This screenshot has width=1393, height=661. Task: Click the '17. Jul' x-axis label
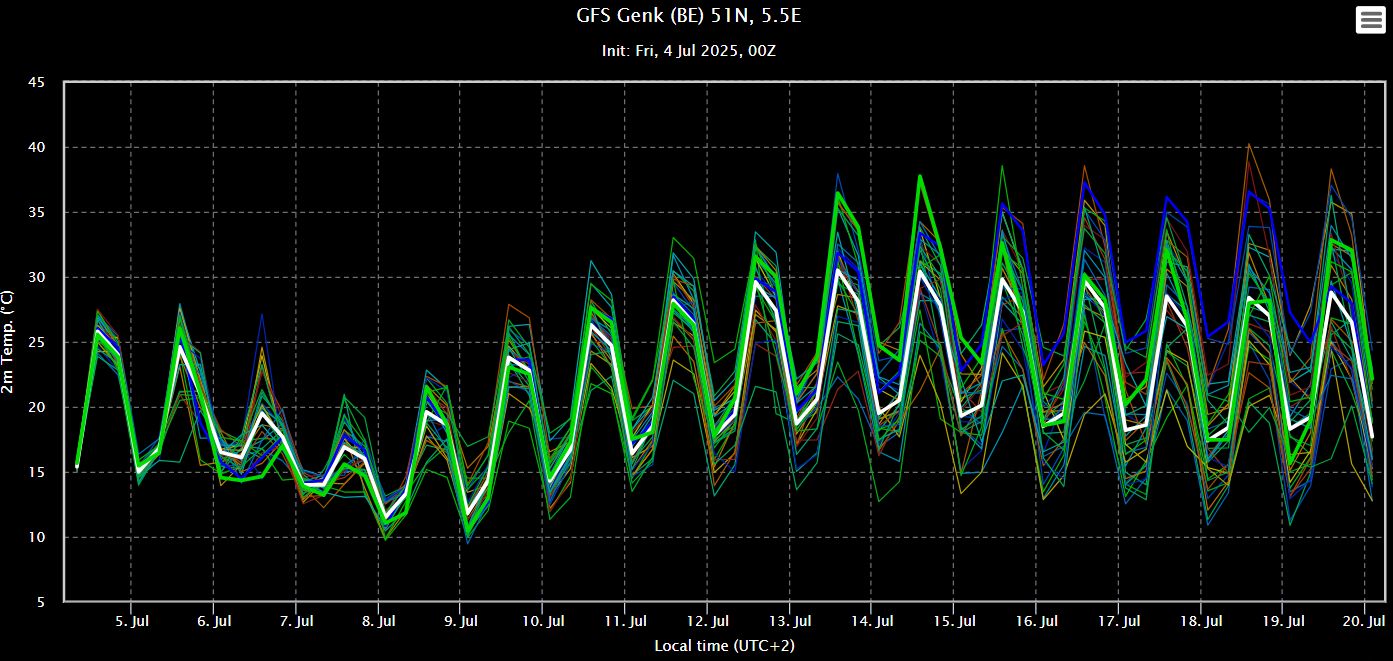[1118, 621]
